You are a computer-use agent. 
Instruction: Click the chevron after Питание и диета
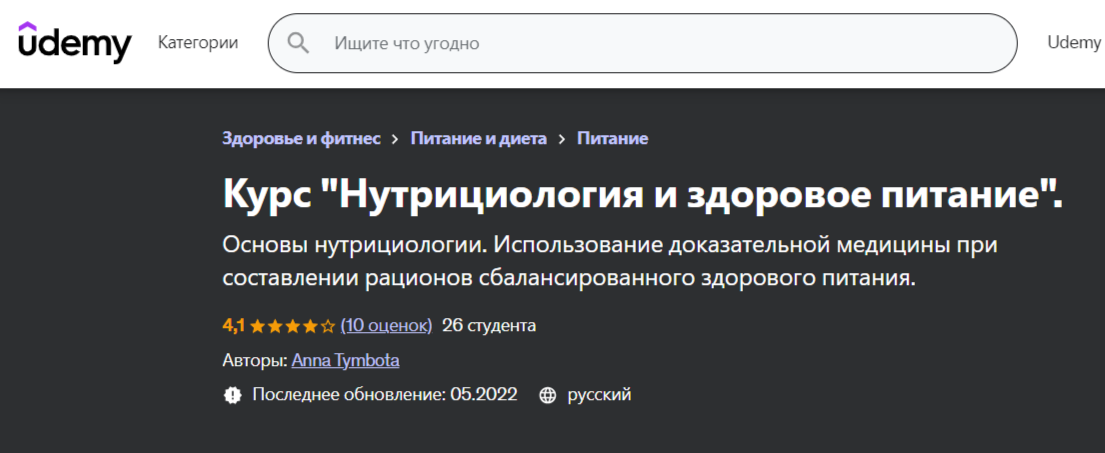point(562,139)
